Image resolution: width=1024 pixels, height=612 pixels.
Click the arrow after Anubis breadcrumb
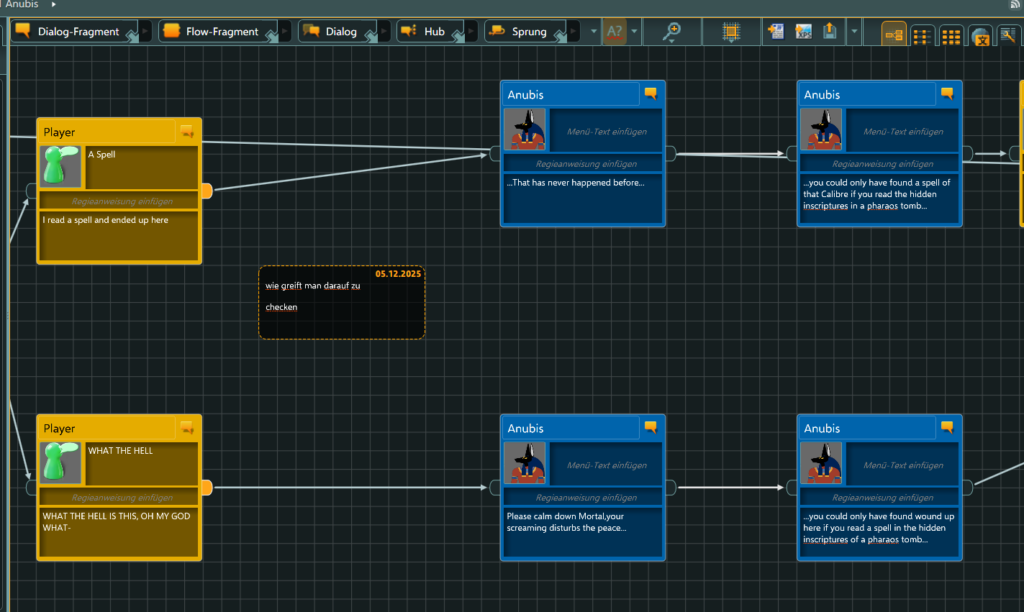pos(53,4)
